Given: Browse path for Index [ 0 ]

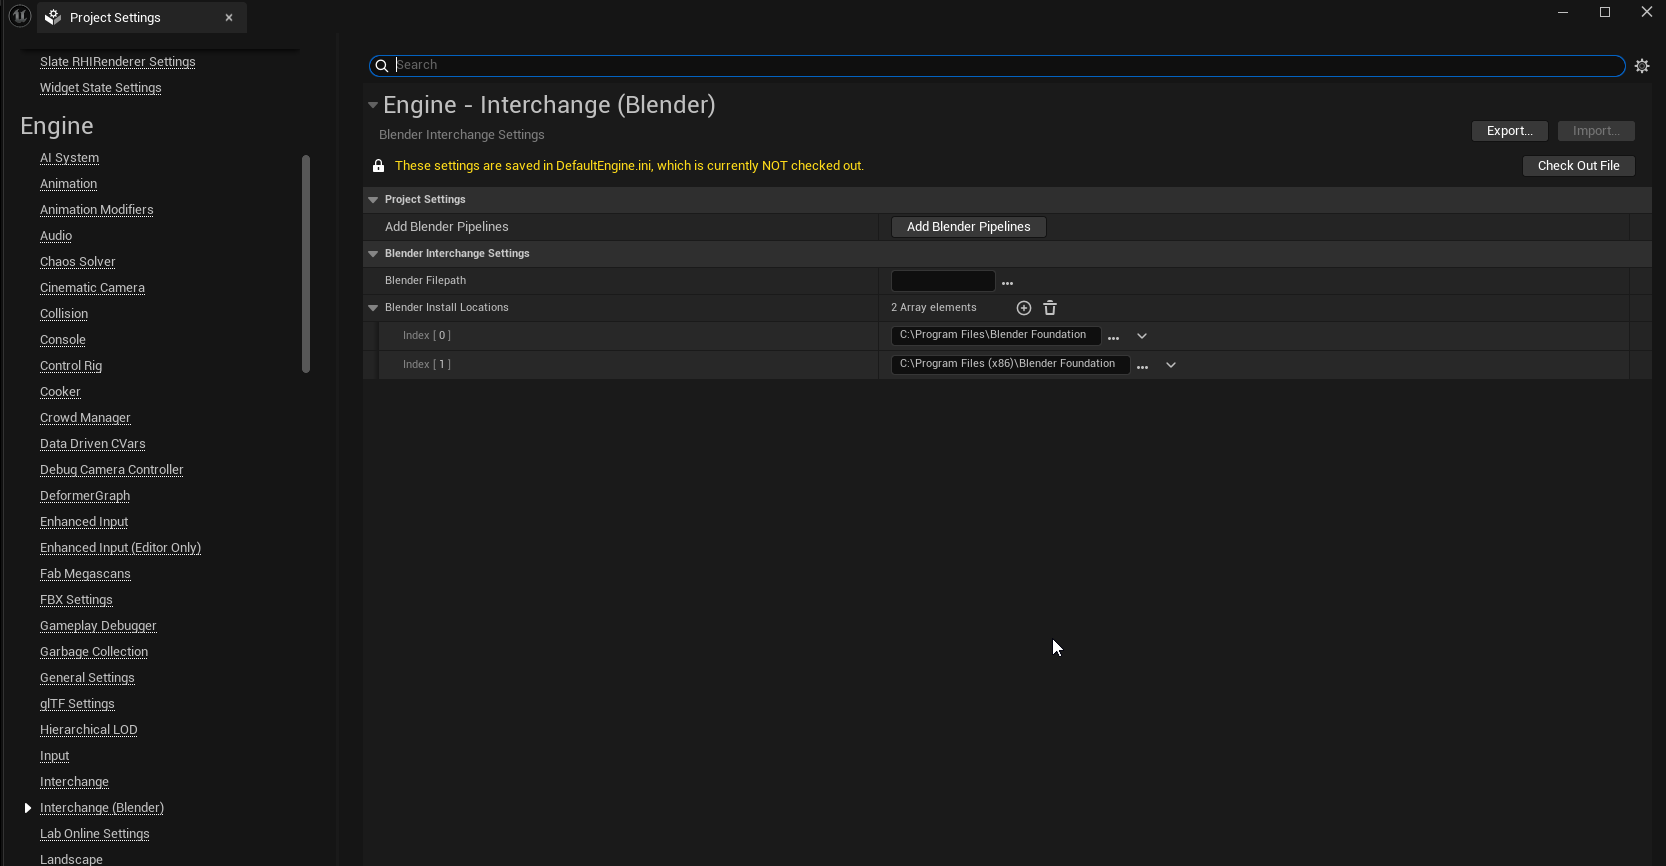Looking at the screenshot, I should click(x=1113, y=338).
